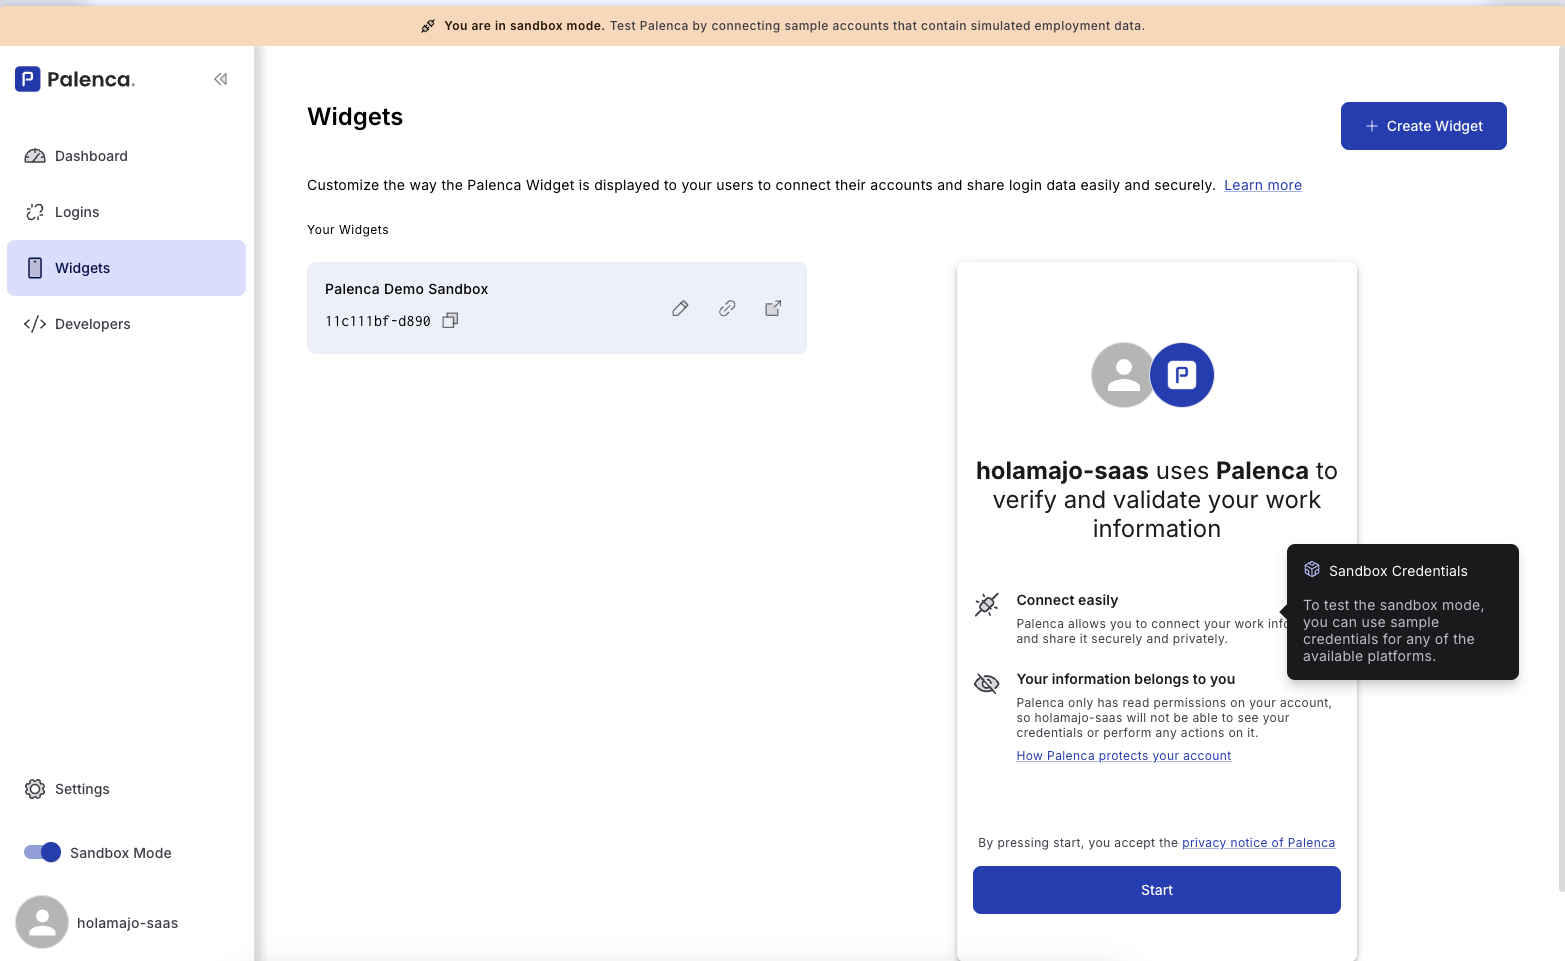Image resolution: width=1565 pixels, height=961 pixels.
Task: Click the gray user avatar in preview
Action: click(x=1122, y=375)
